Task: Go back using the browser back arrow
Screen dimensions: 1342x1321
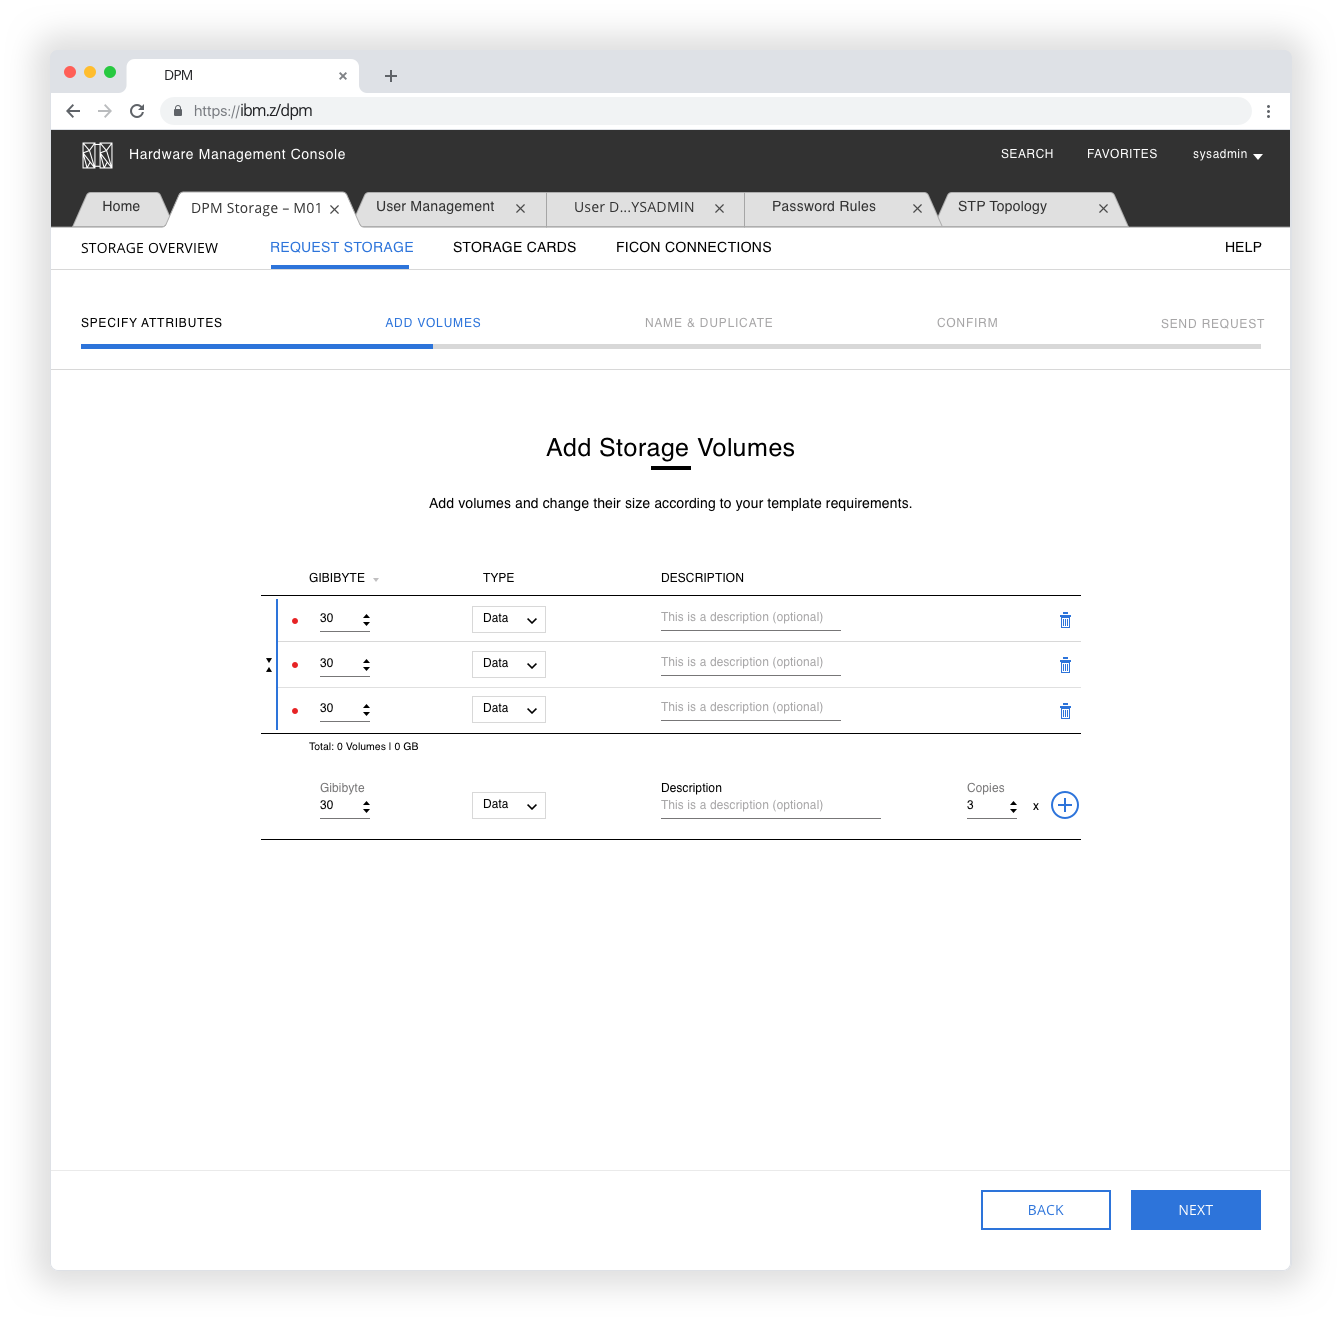Action: 73,111
